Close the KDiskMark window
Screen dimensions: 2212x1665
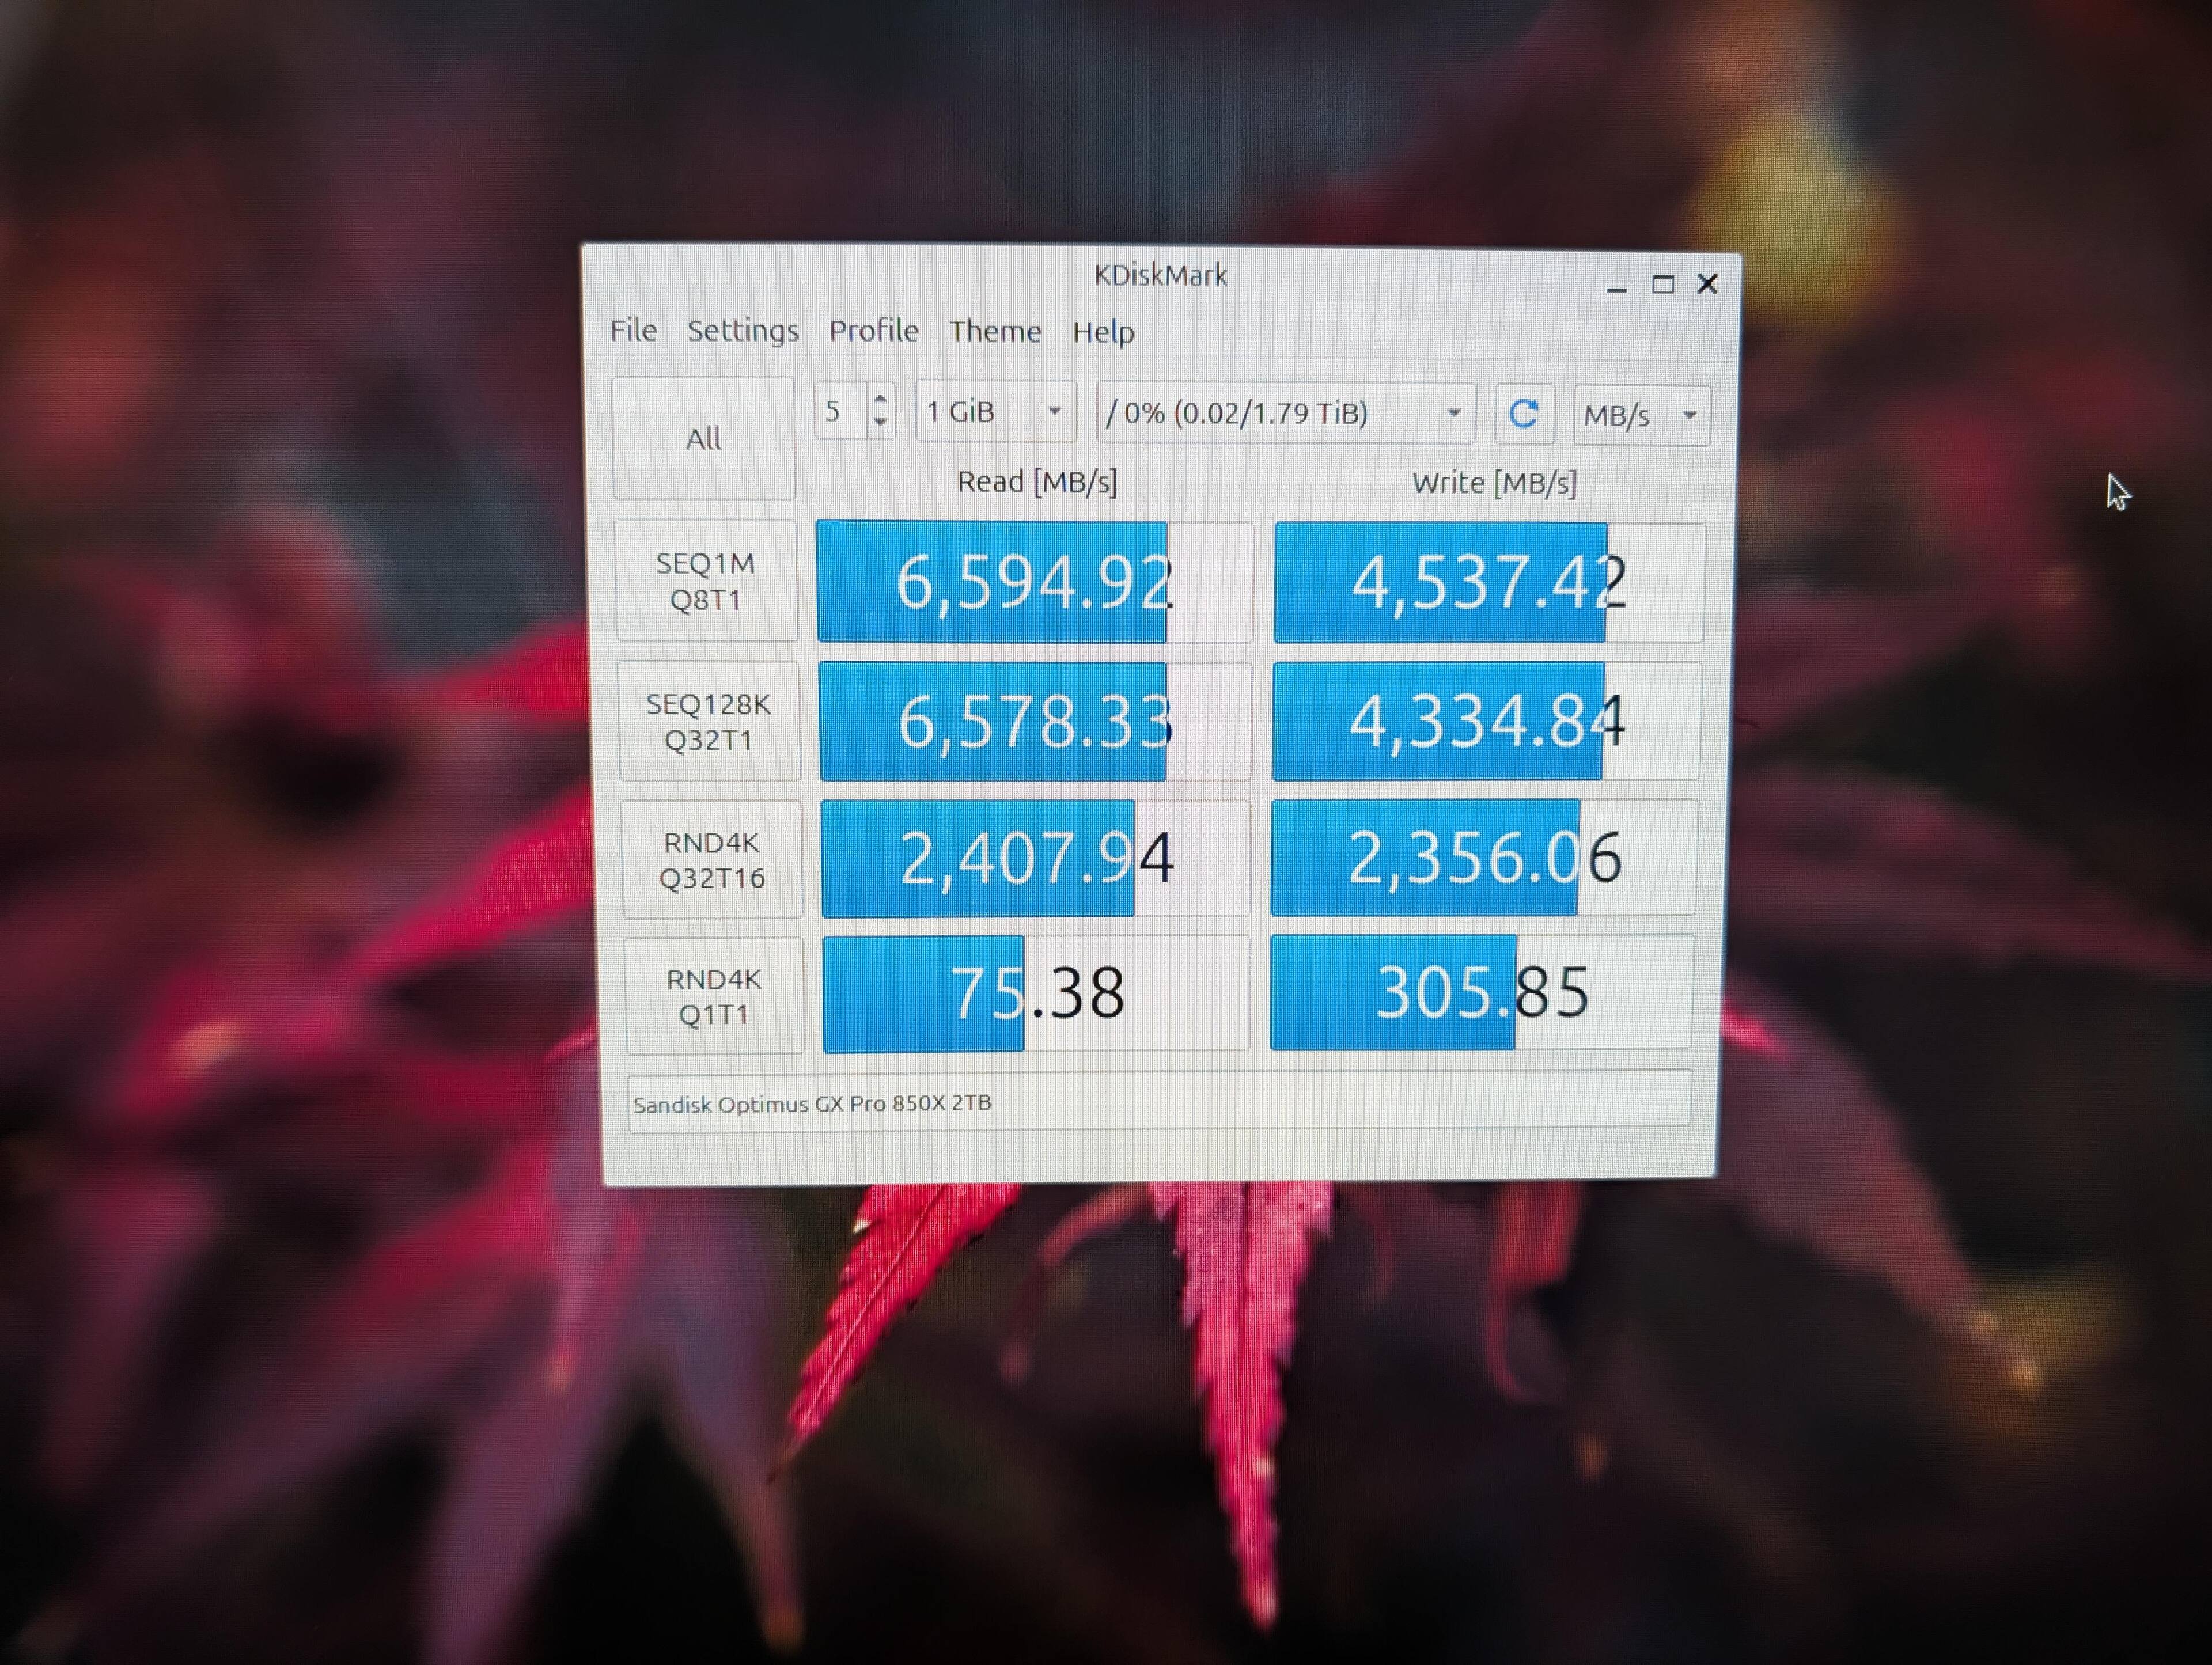click(x=1708, y=285)
